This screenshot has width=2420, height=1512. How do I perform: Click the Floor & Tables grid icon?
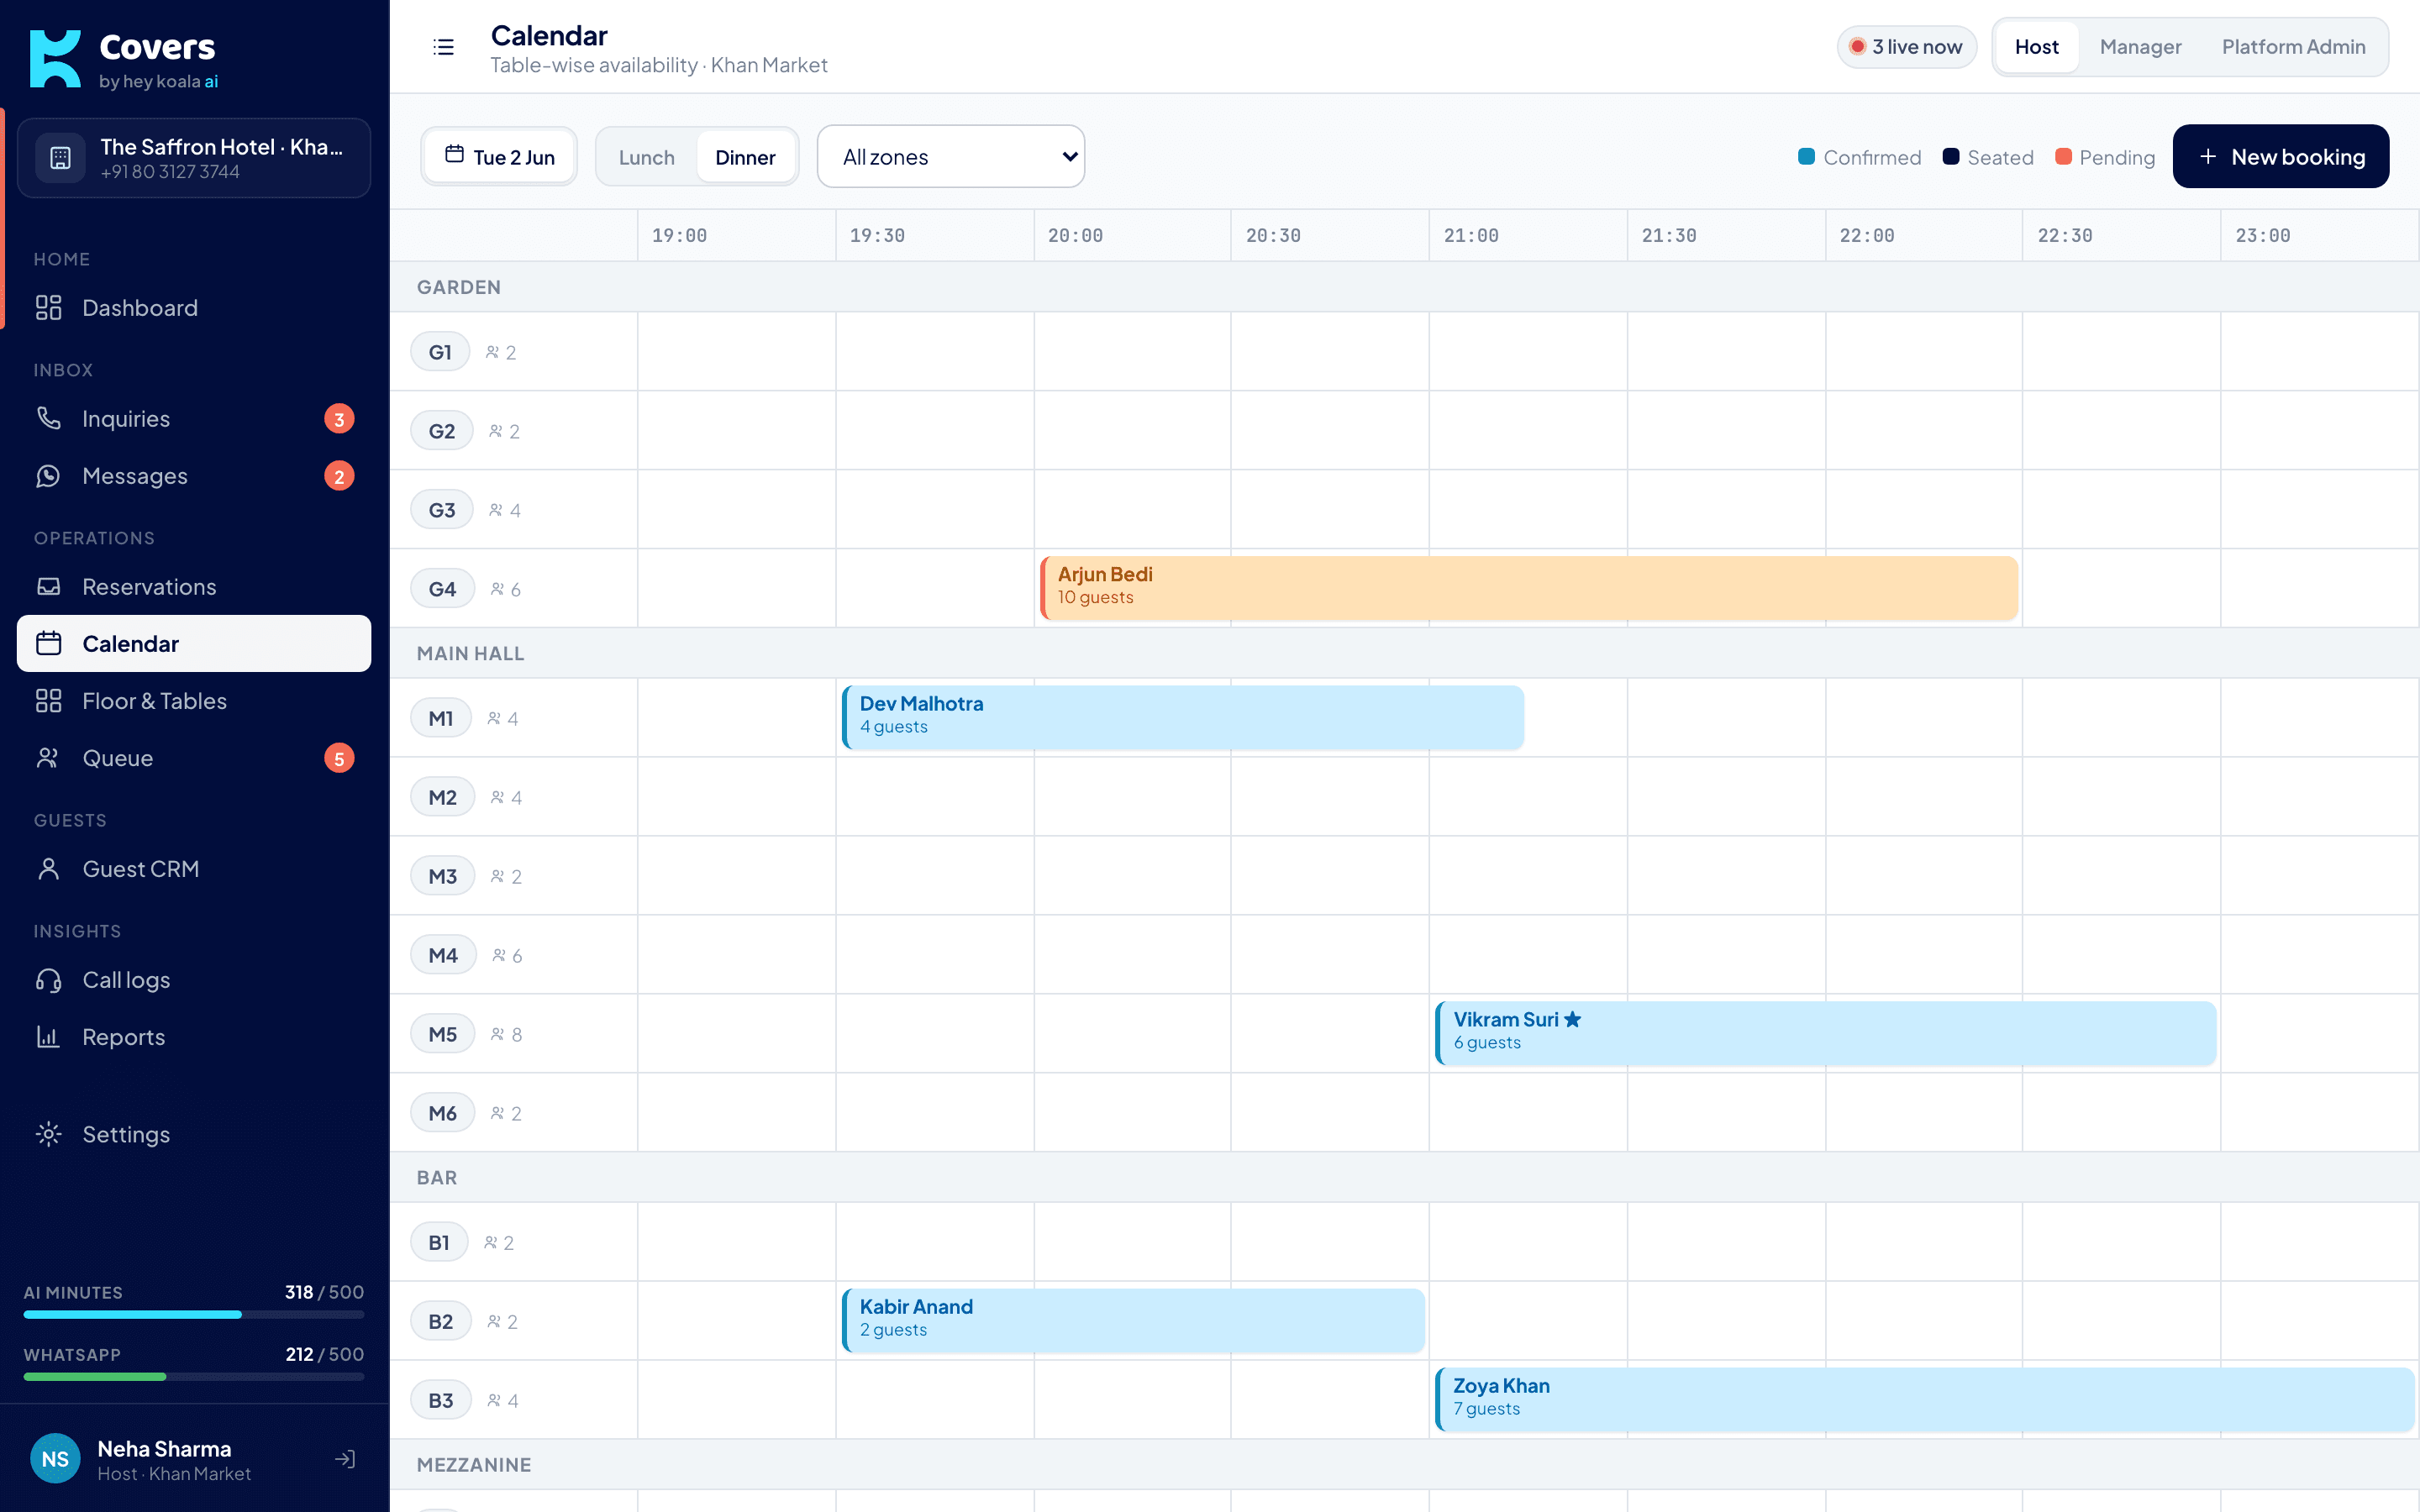[x=48, y=701]
